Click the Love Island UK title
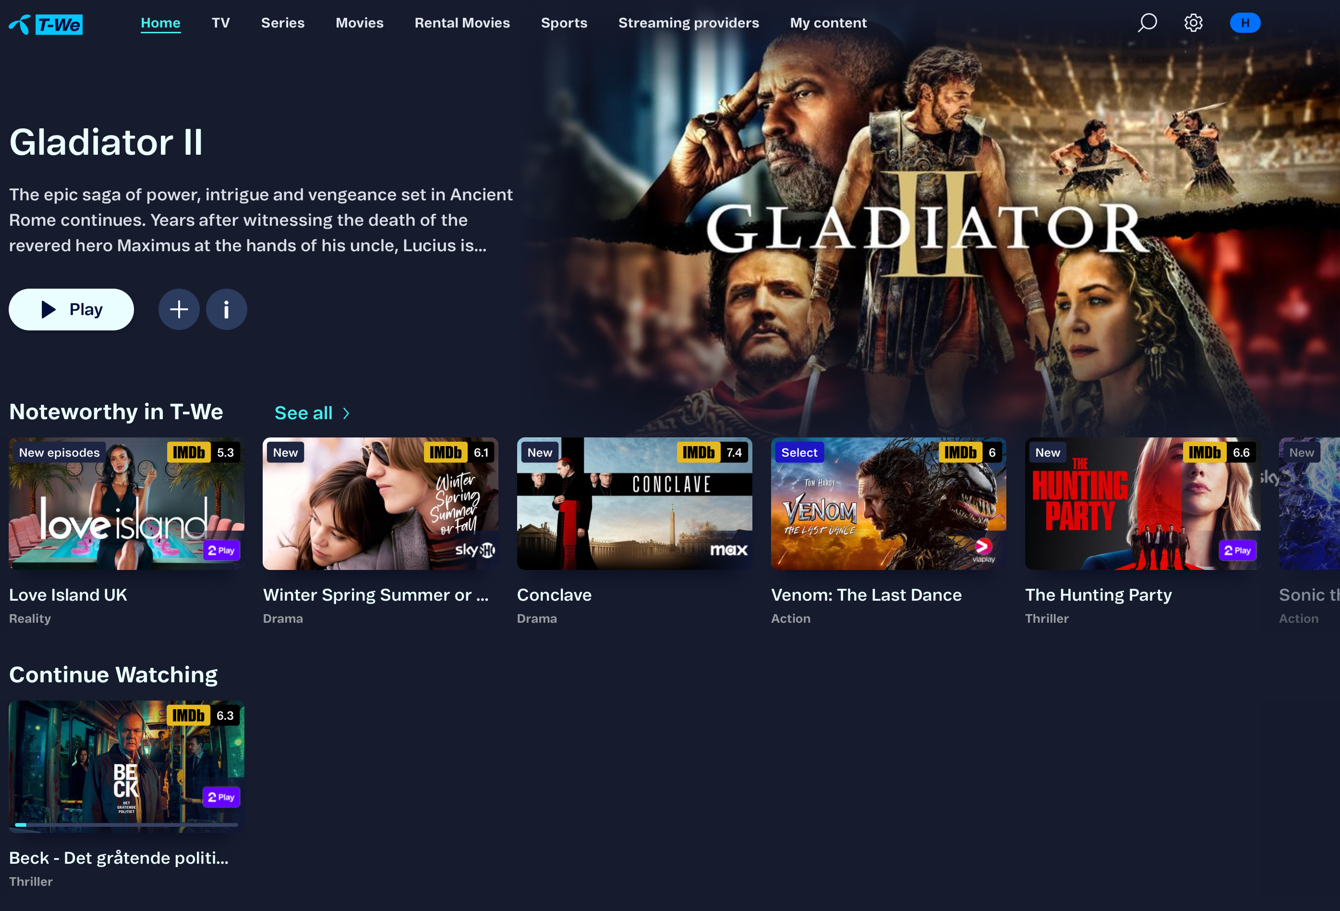 pyautogui.click(x=68, y=595)
